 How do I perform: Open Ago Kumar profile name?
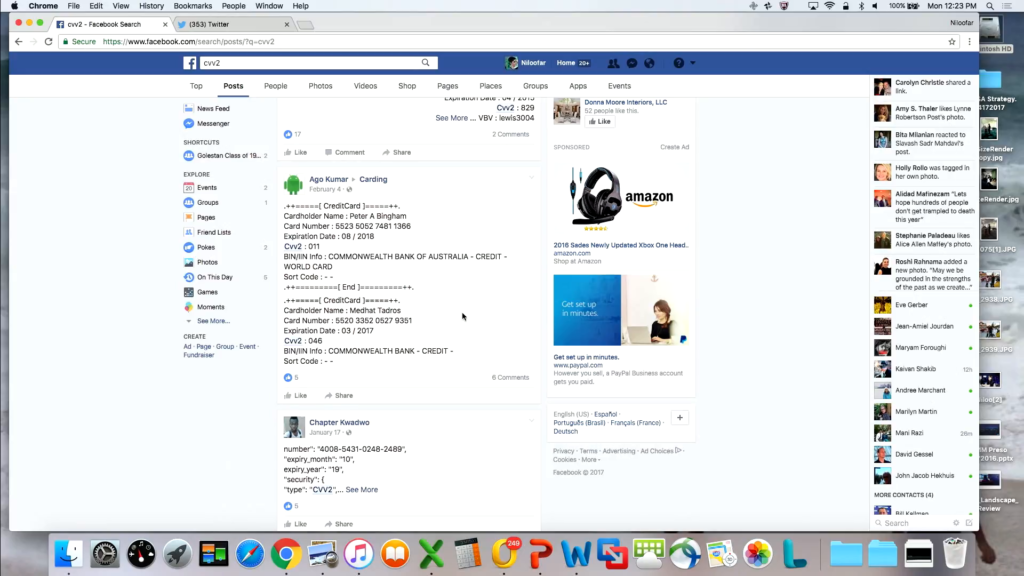(x=328, y=180)
